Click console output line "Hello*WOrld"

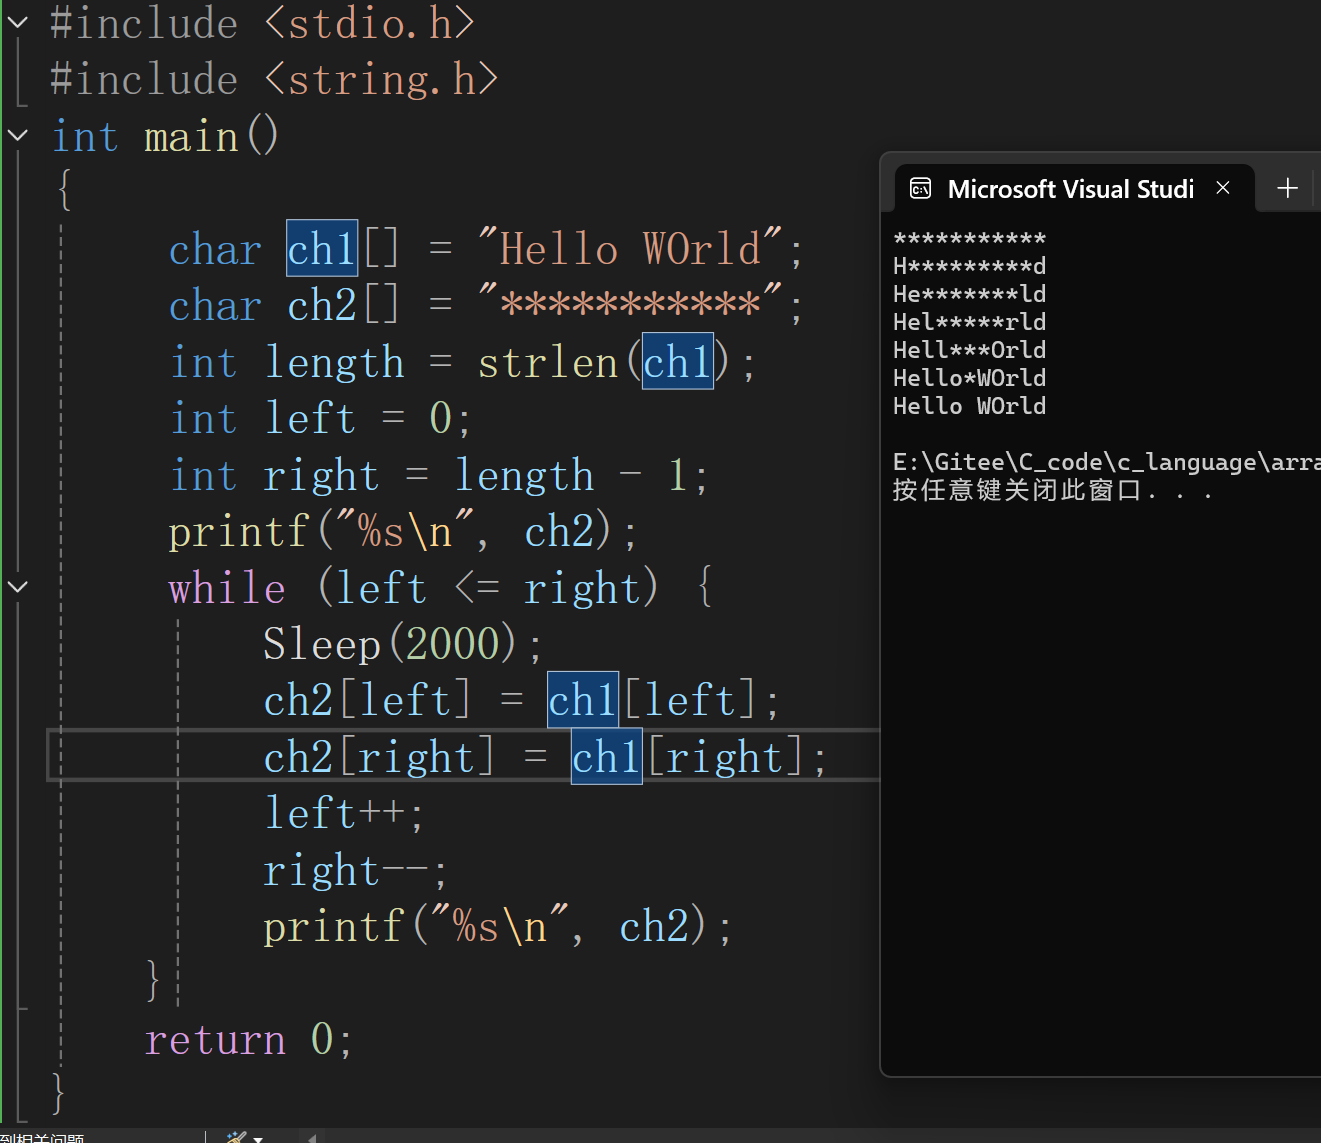pyautogui.click(x=969, y=378)
